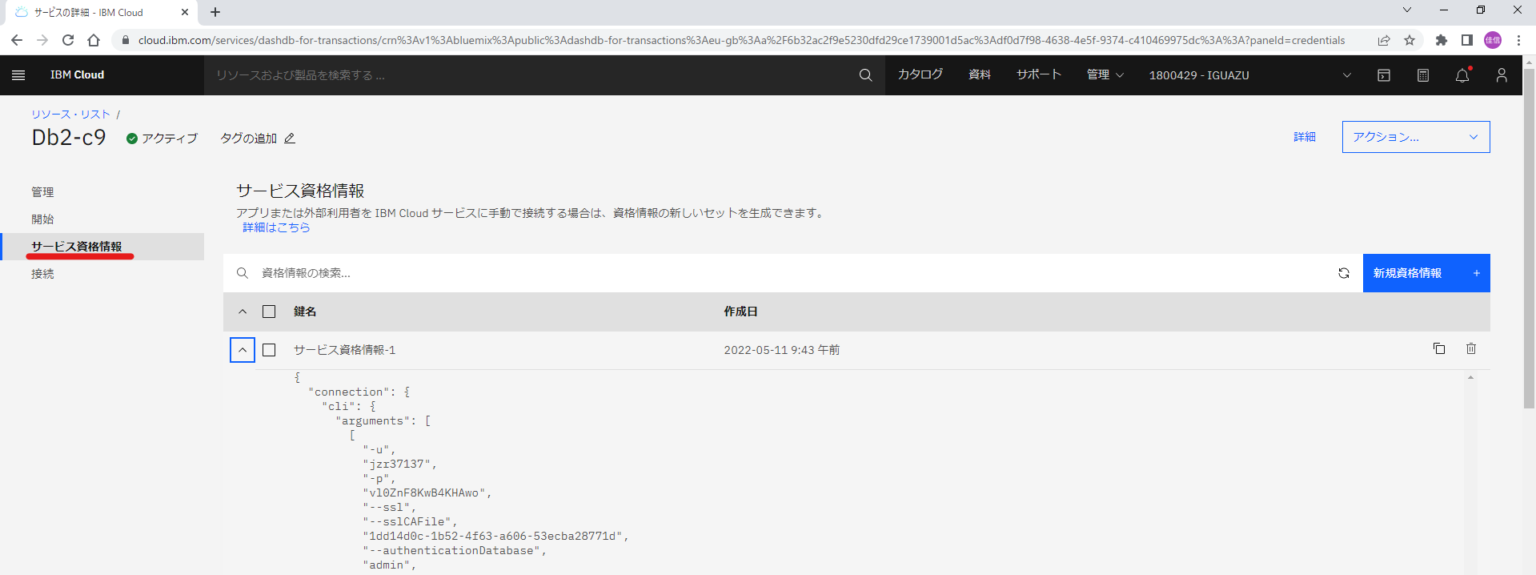Open the IBM Cloud Shell icon
The height and width of the screenshot is (575, 1536).
pyautogui.click(x=1384, y=75)
